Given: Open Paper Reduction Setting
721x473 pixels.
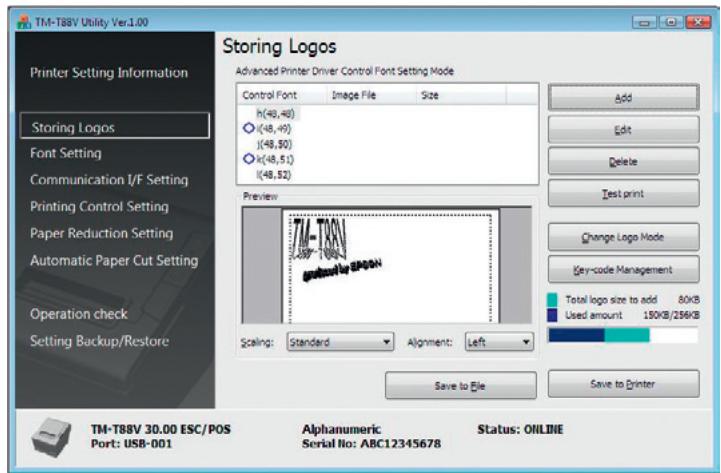Looking at the screenshot, I should tap(102, 234).
